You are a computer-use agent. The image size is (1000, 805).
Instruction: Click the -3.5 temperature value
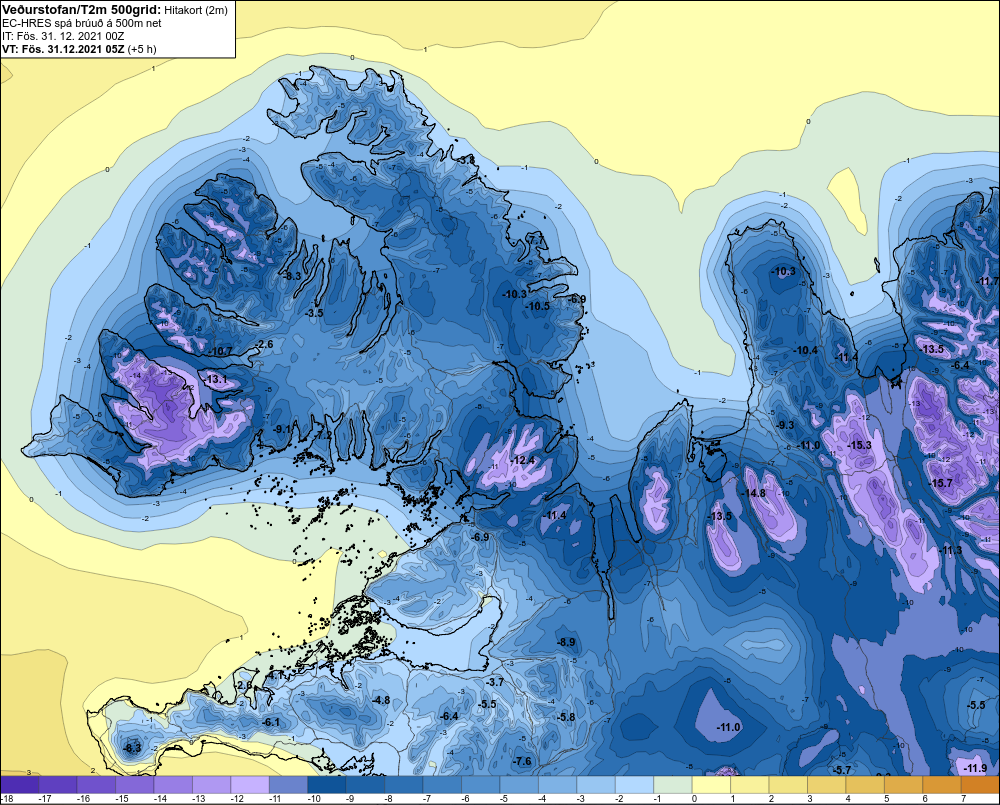(x=314, y=313)
